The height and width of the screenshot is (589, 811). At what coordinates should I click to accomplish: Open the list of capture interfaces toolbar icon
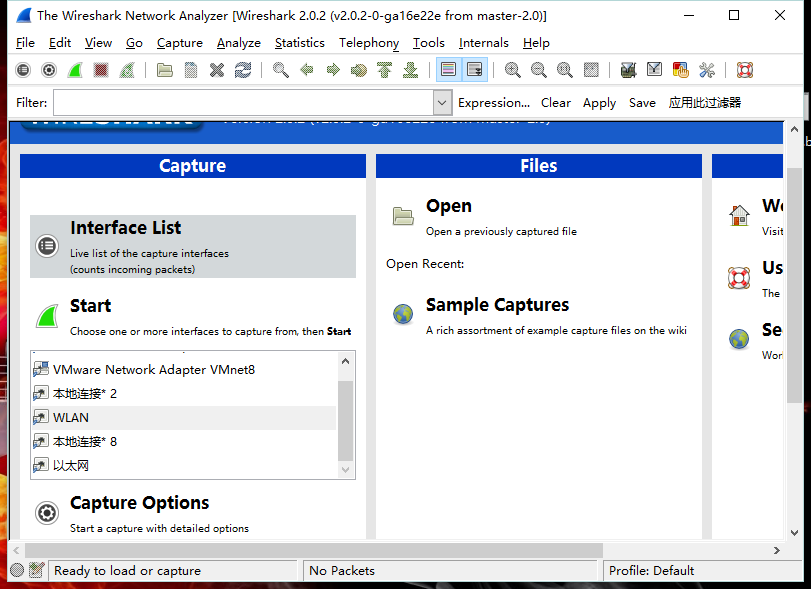pyautogui.click(x=23, y=70)
